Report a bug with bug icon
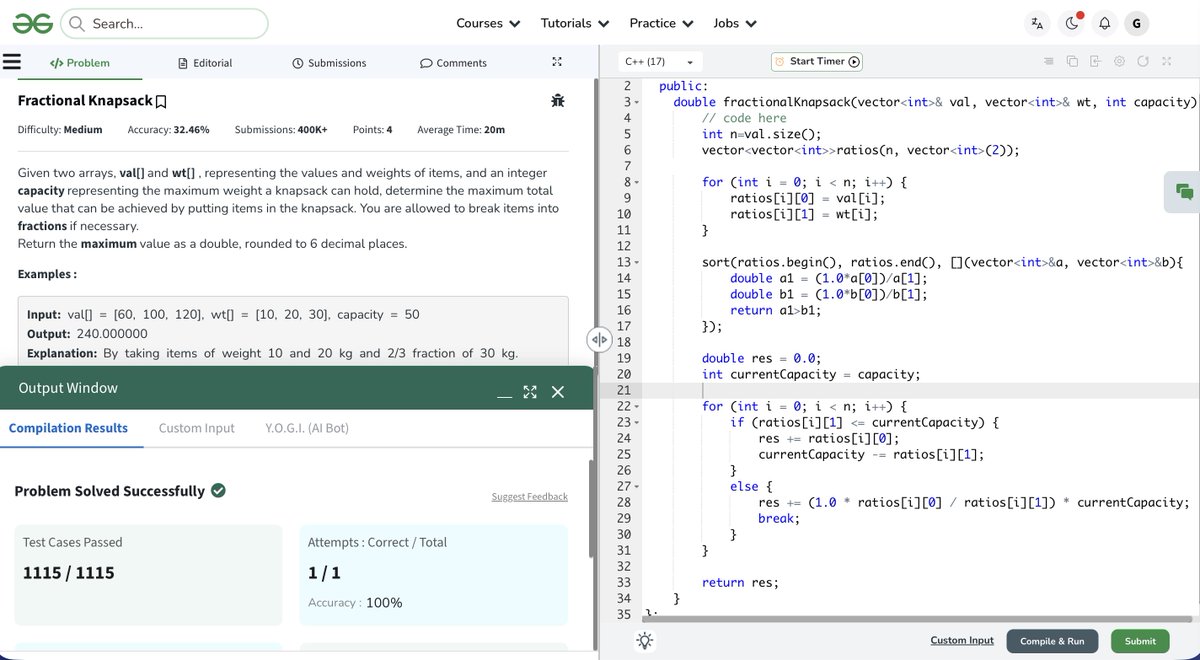Screen dimensions: 1200x660 point(557,100)
